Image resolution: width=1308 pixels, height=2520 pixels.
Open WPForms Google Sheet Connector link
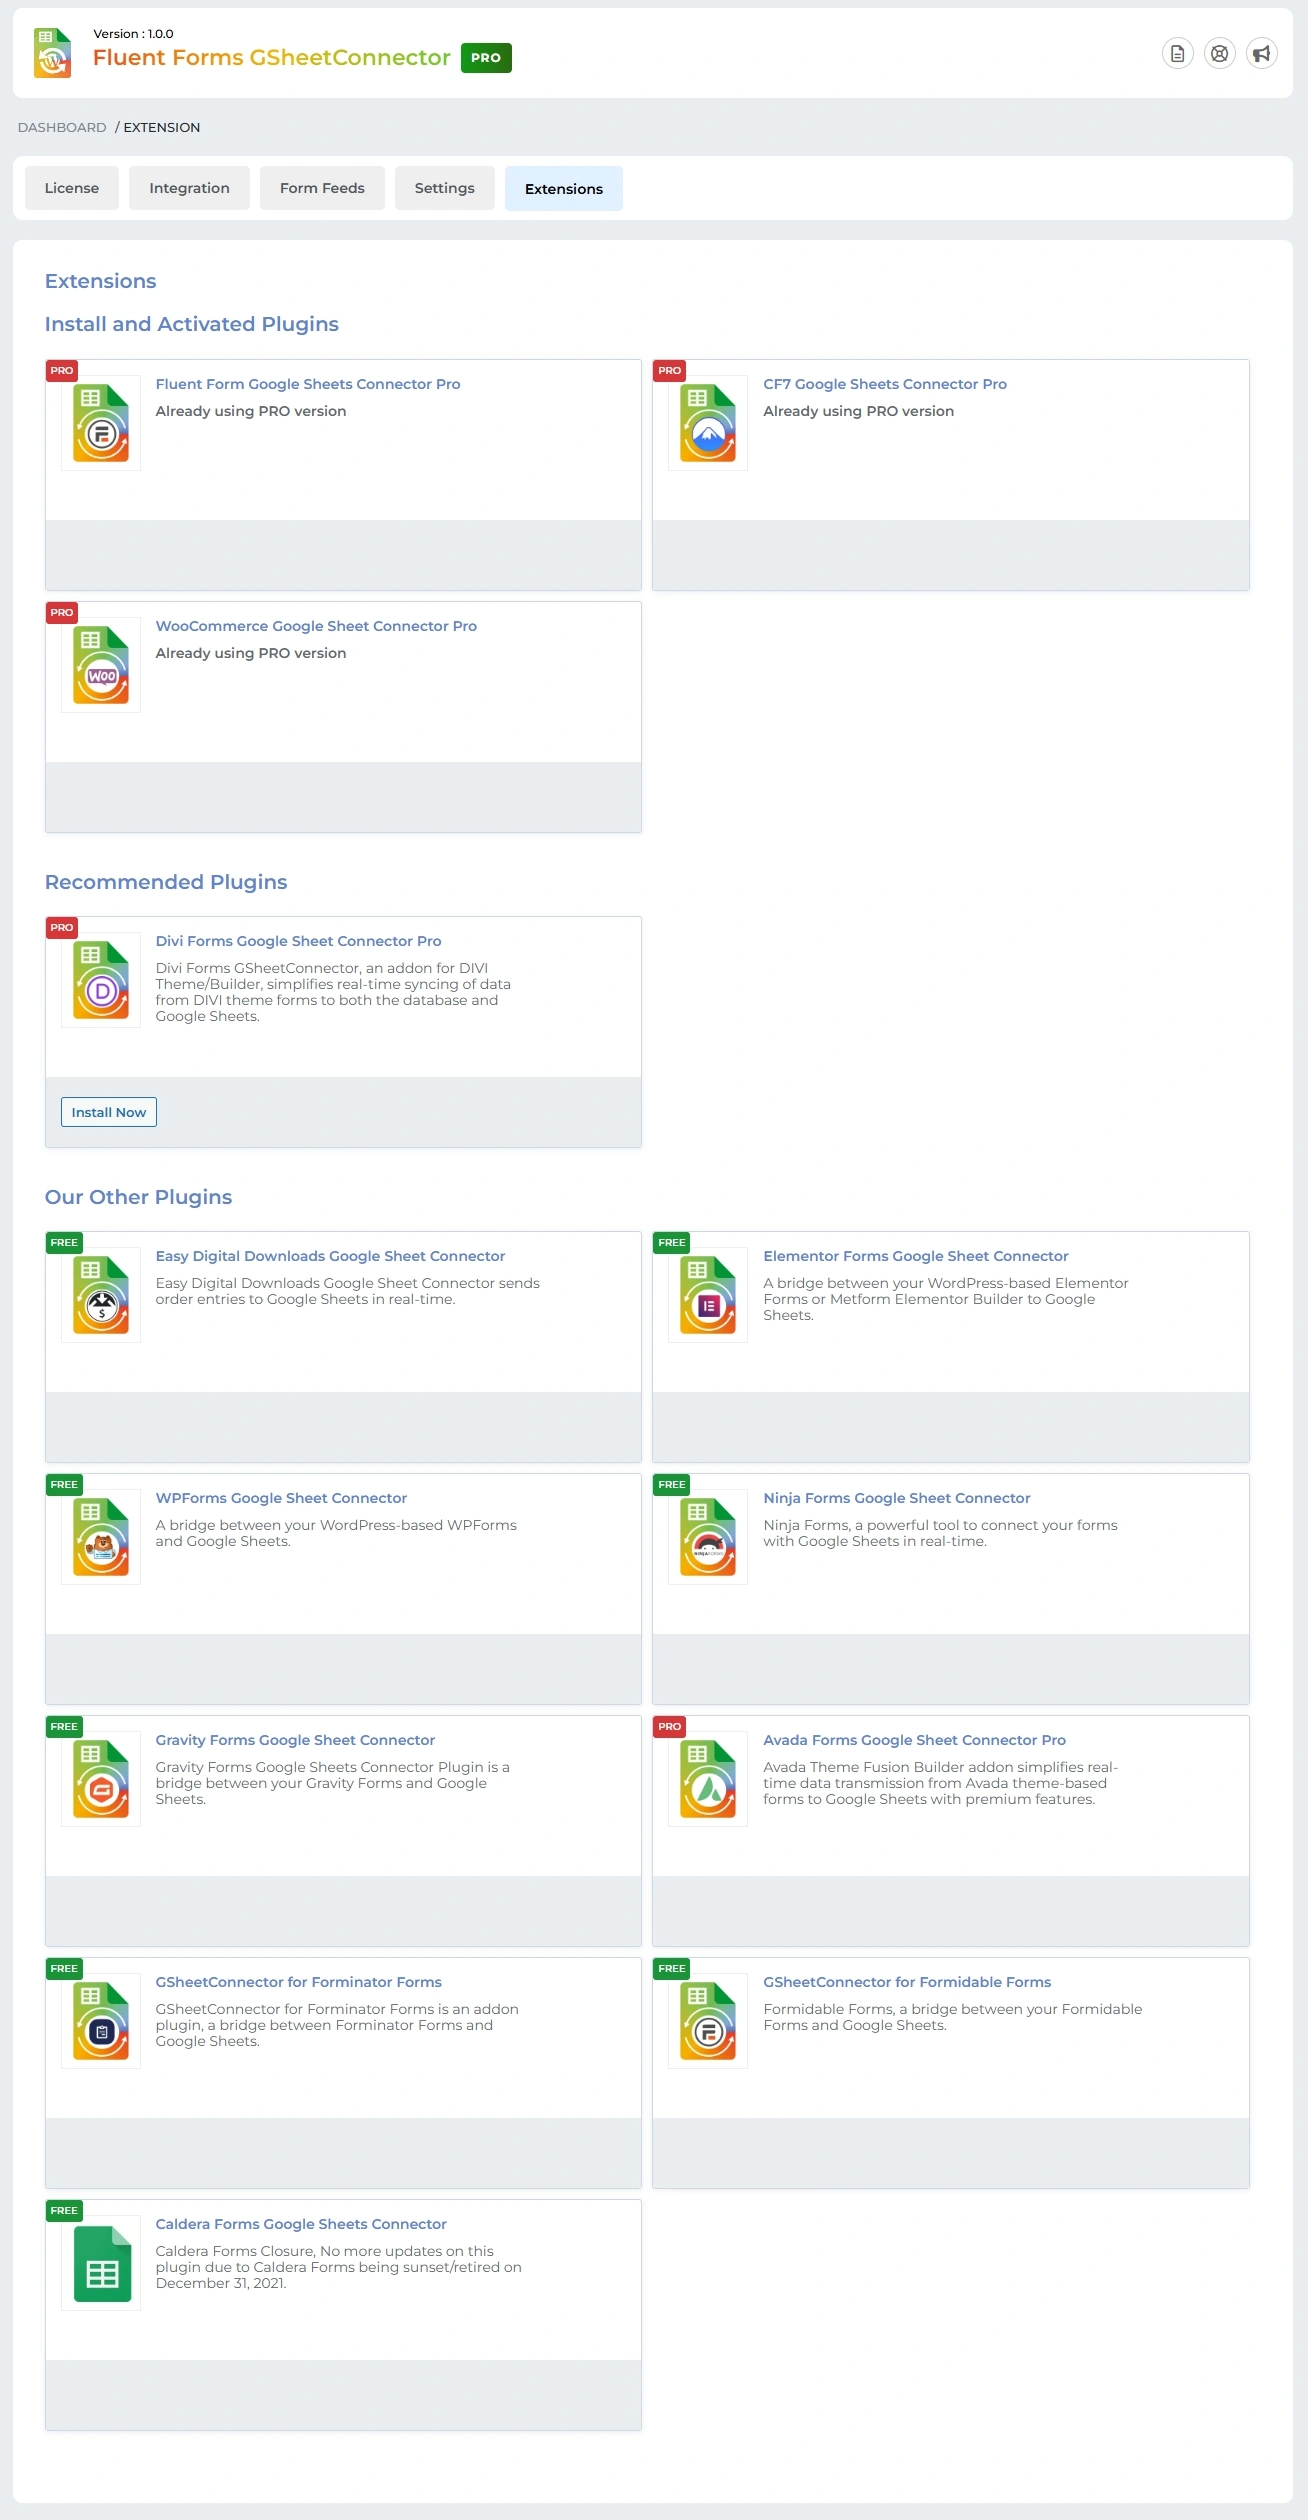click(281, 1498)
